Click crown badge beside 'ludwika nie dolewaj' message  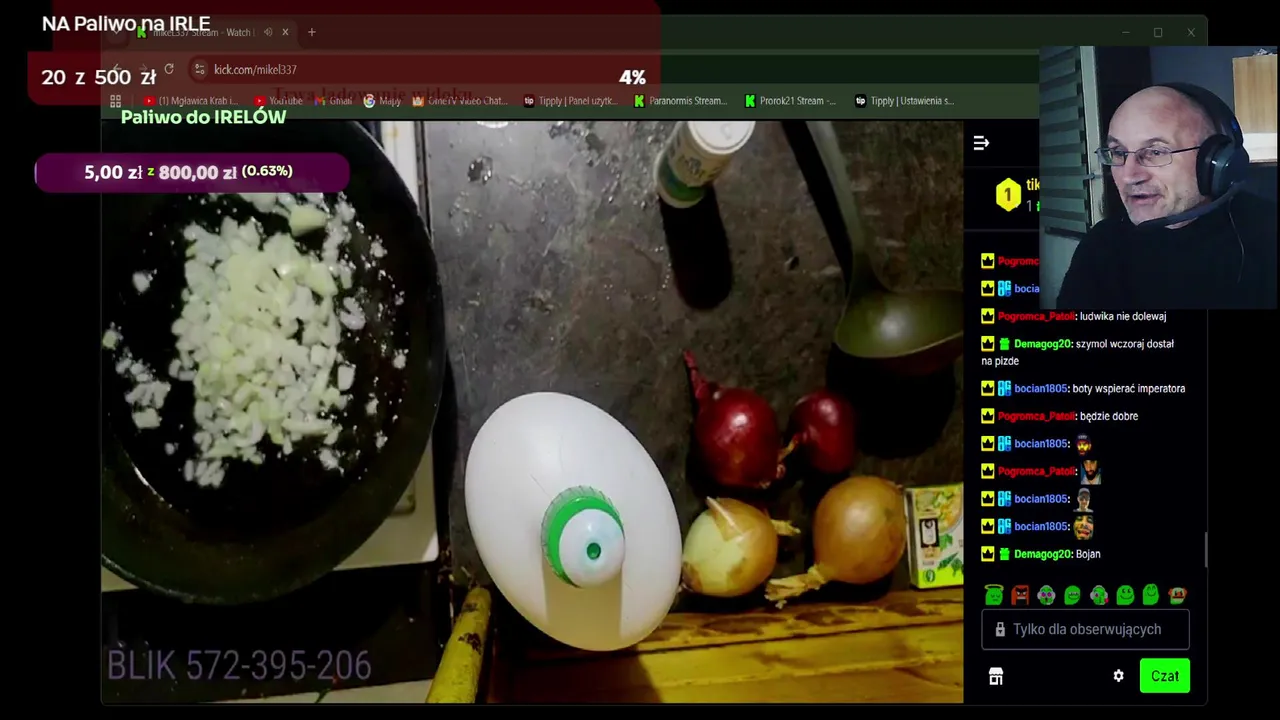988,316
